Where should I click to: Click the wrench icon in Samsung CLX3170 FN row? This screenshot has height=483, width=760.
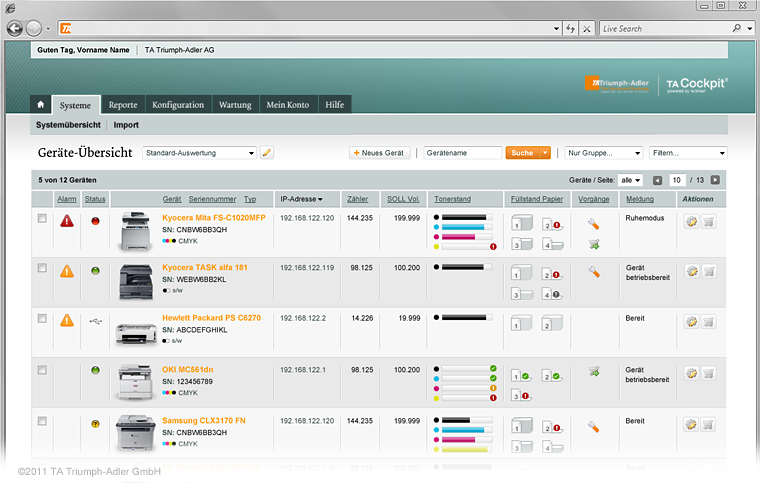click(594, 427)
